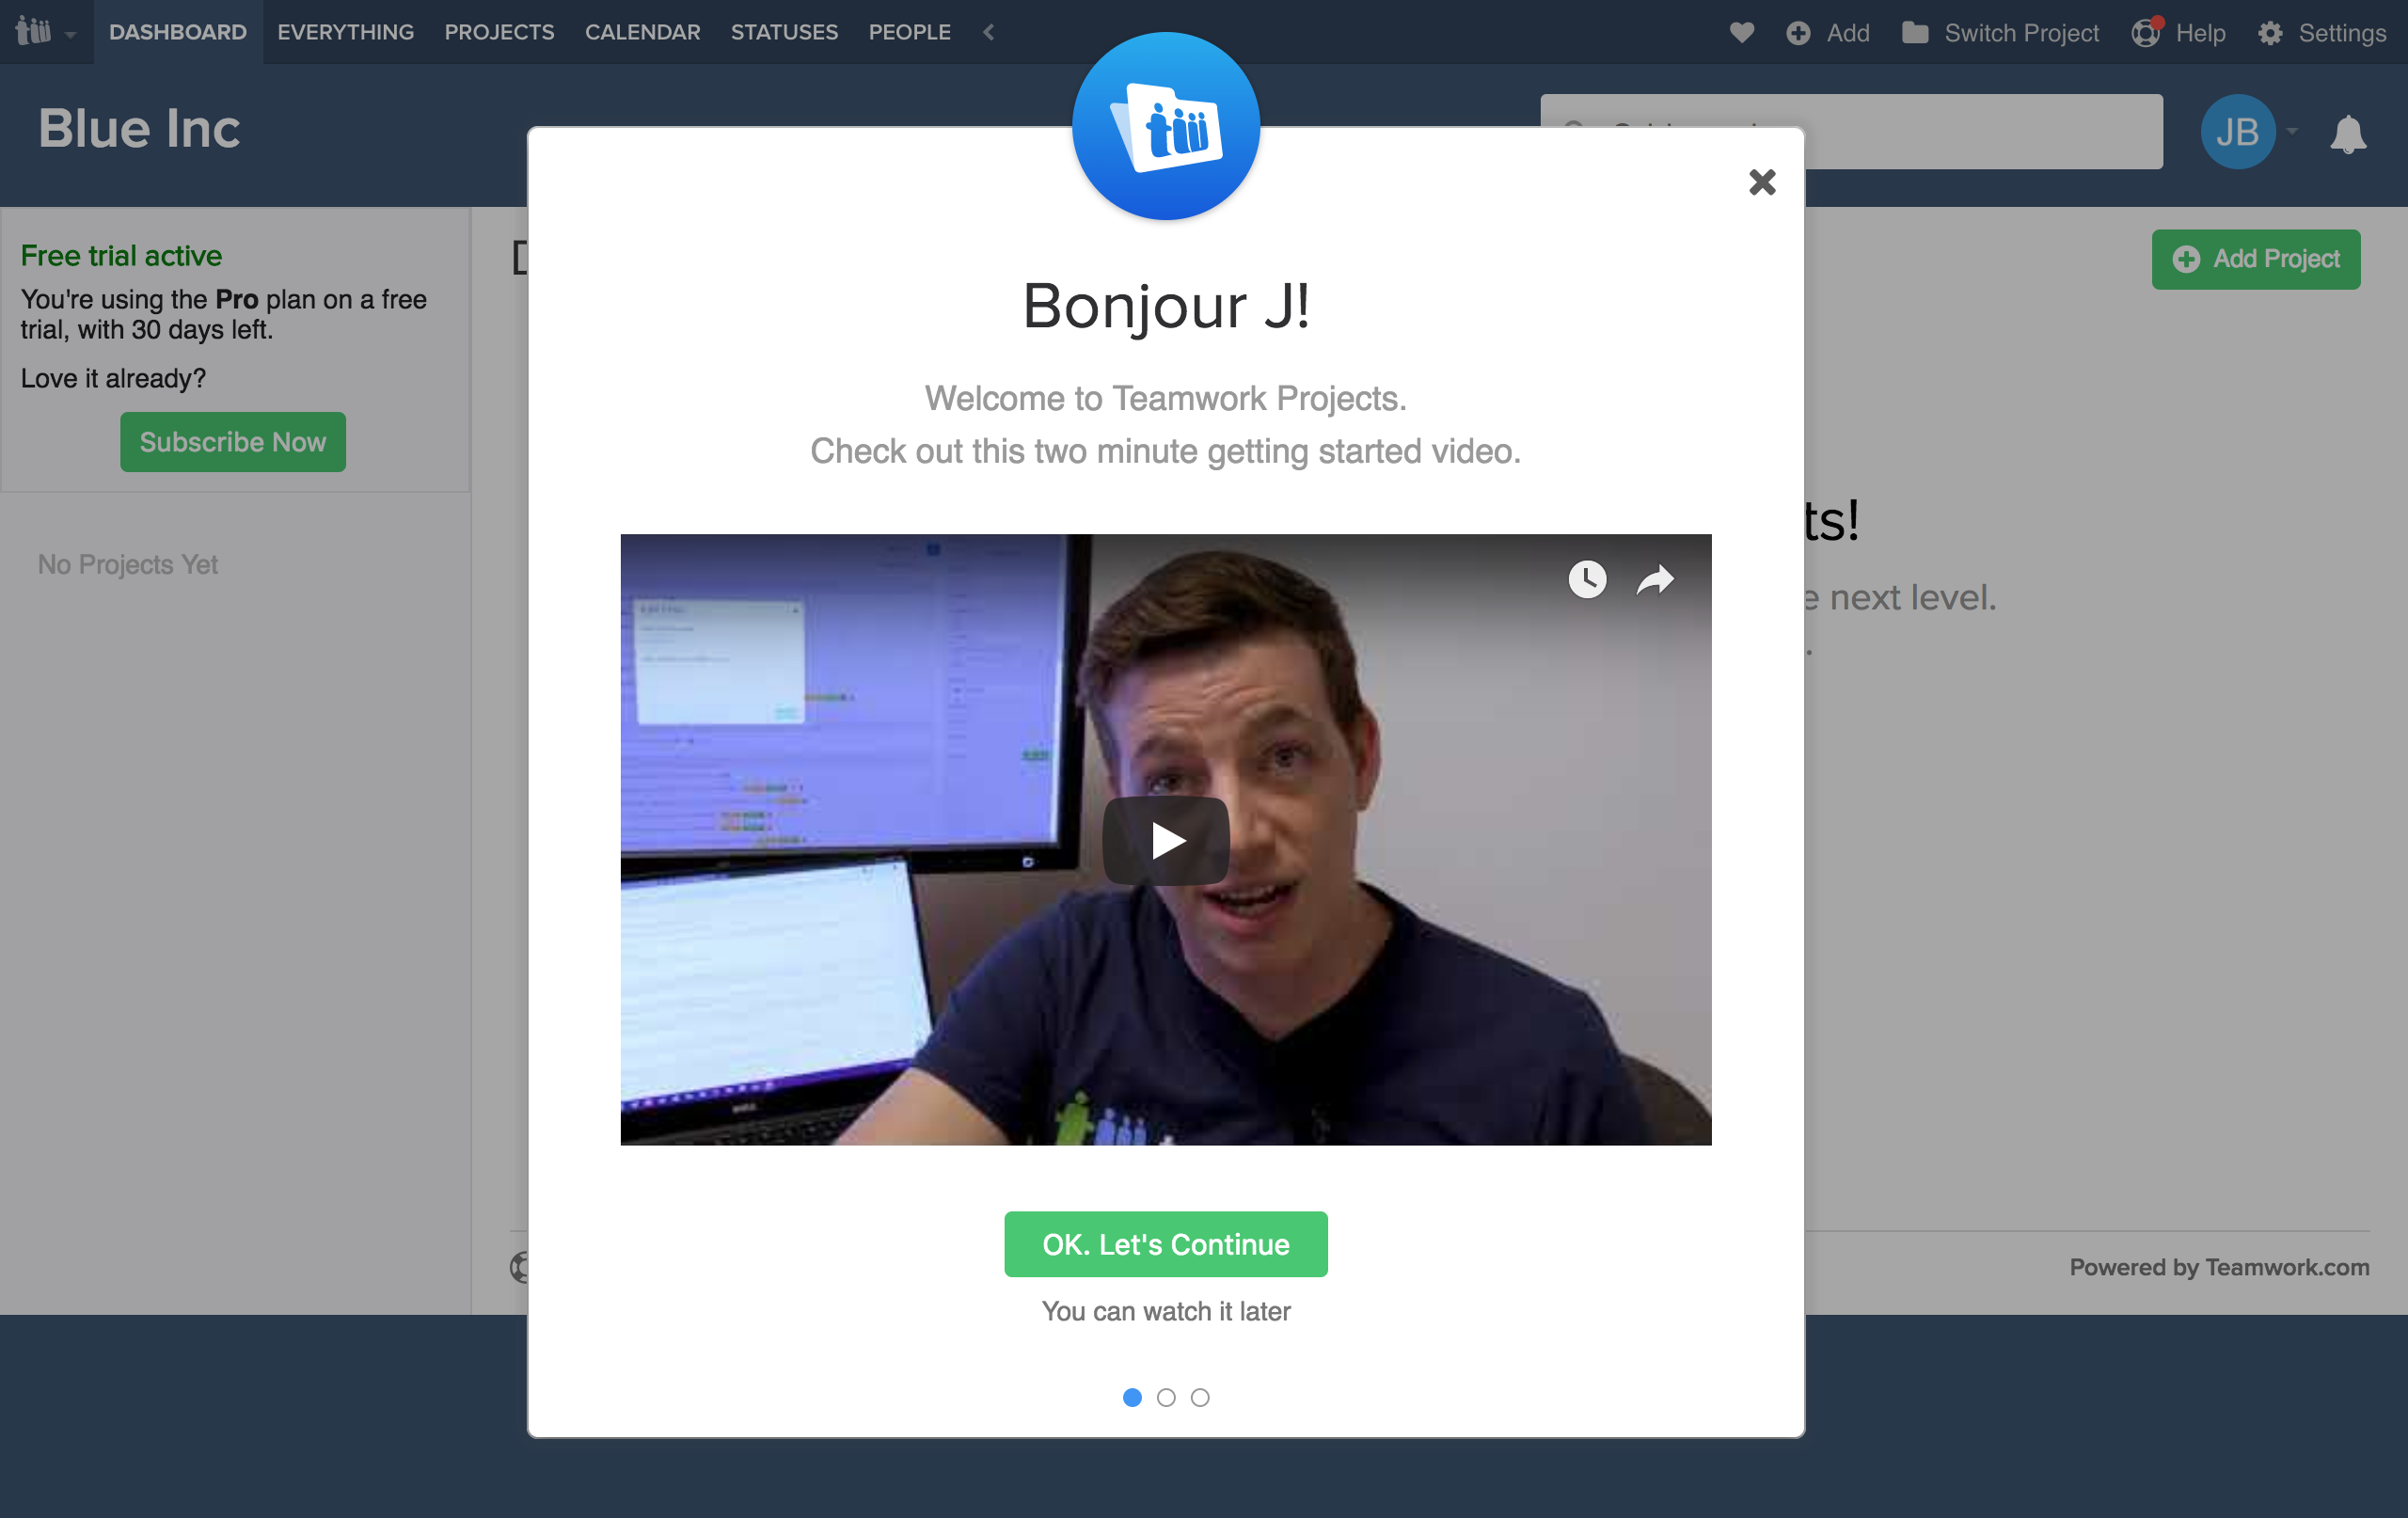
Task: Click the Watch Later clock icon on video
Action: coord(1587,579)
